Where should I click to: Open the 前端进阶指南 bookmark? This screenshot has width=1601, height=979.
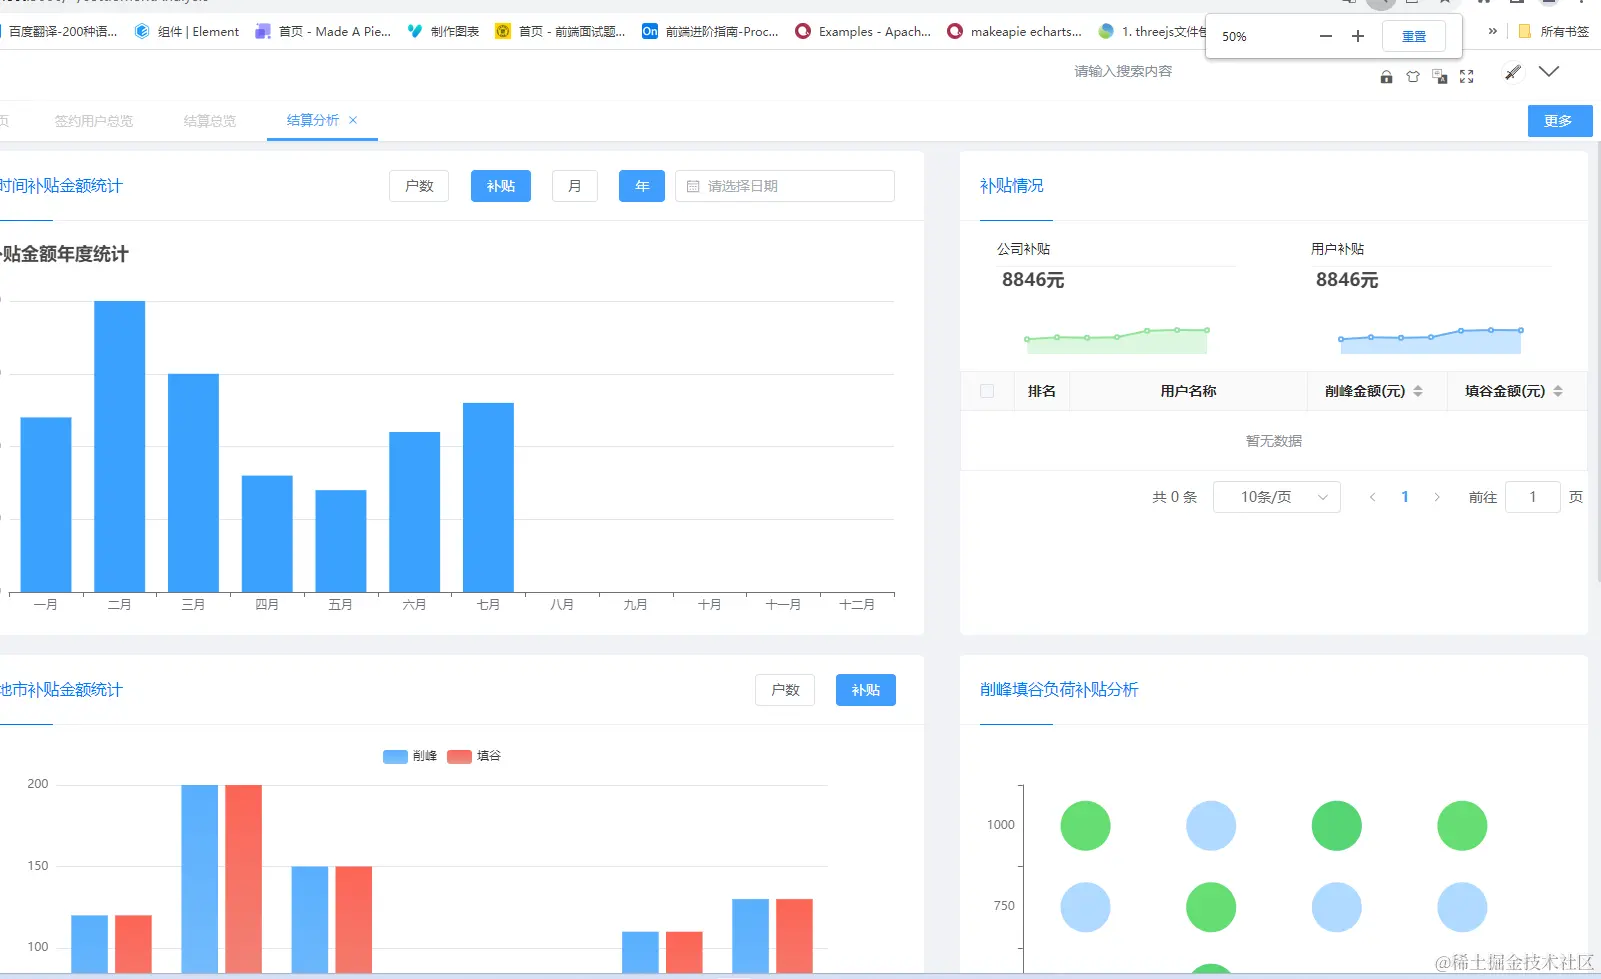coord(710,32)
